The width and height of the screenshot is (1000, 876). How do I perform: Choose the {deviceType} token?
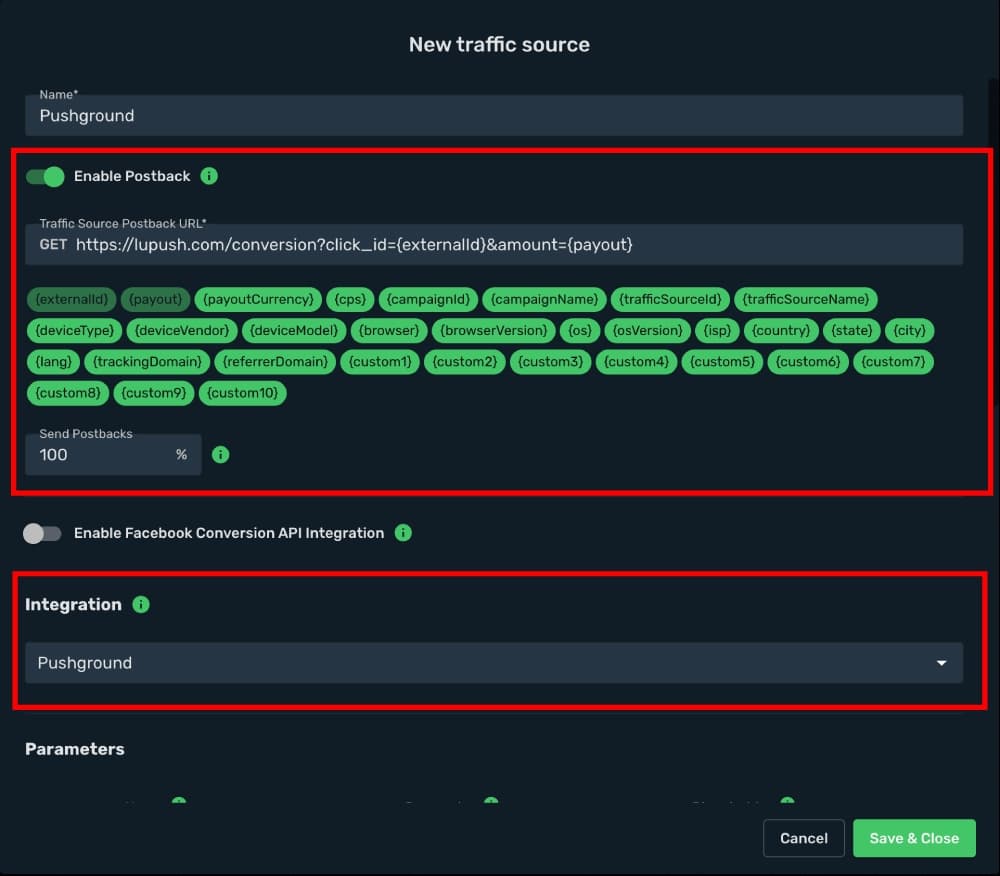point(74,331)
